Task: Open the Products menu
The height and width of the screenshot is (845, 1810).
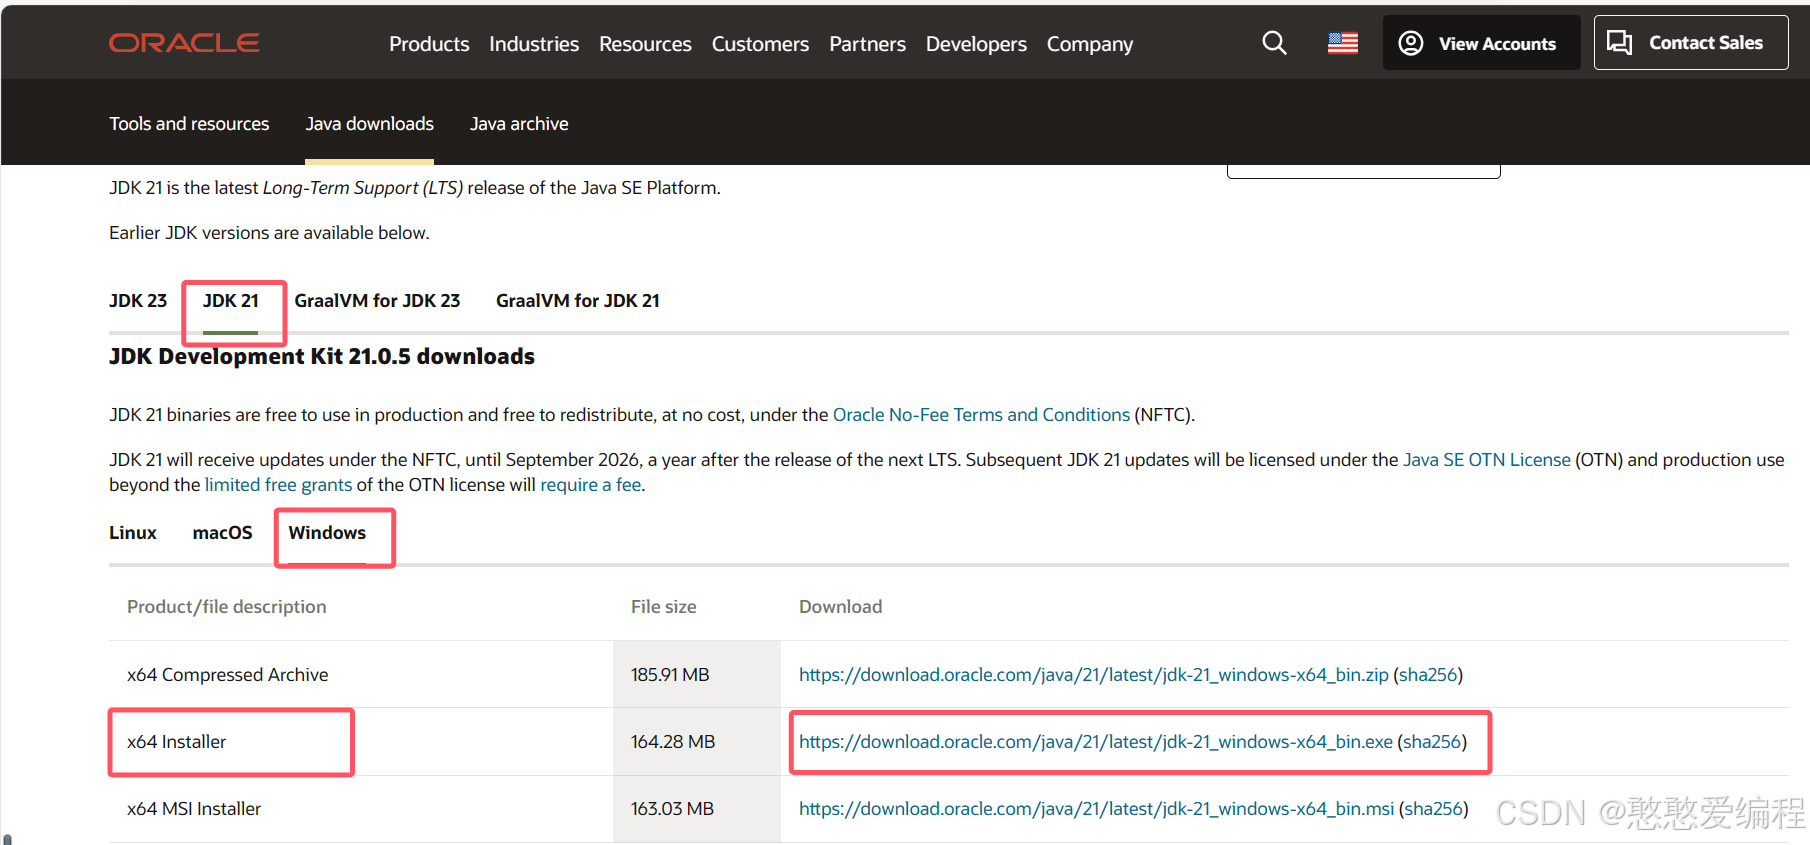Action: [429, 44]
